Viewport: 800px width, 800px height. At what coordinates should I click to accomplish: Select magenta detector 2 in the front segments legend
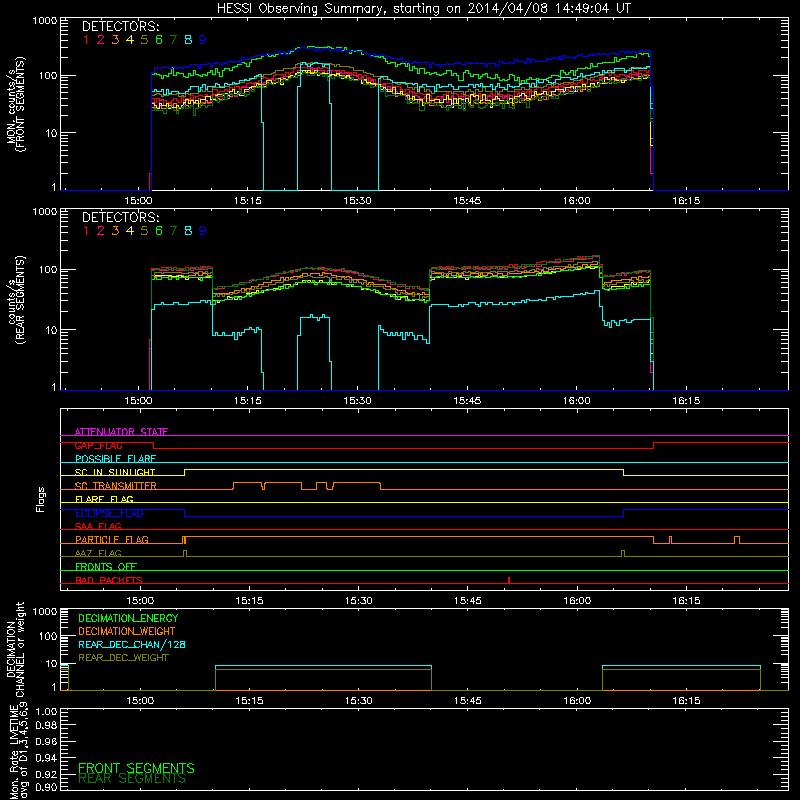point(101,40)
